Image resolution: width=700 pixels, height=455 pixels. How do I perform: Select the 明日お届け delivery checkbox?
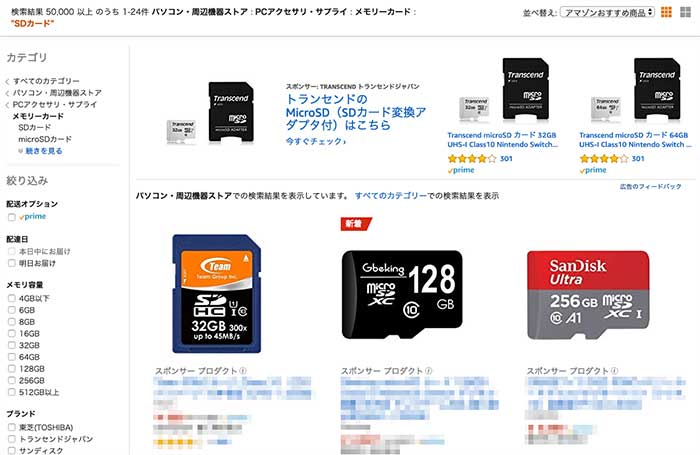tap(12, 263)
